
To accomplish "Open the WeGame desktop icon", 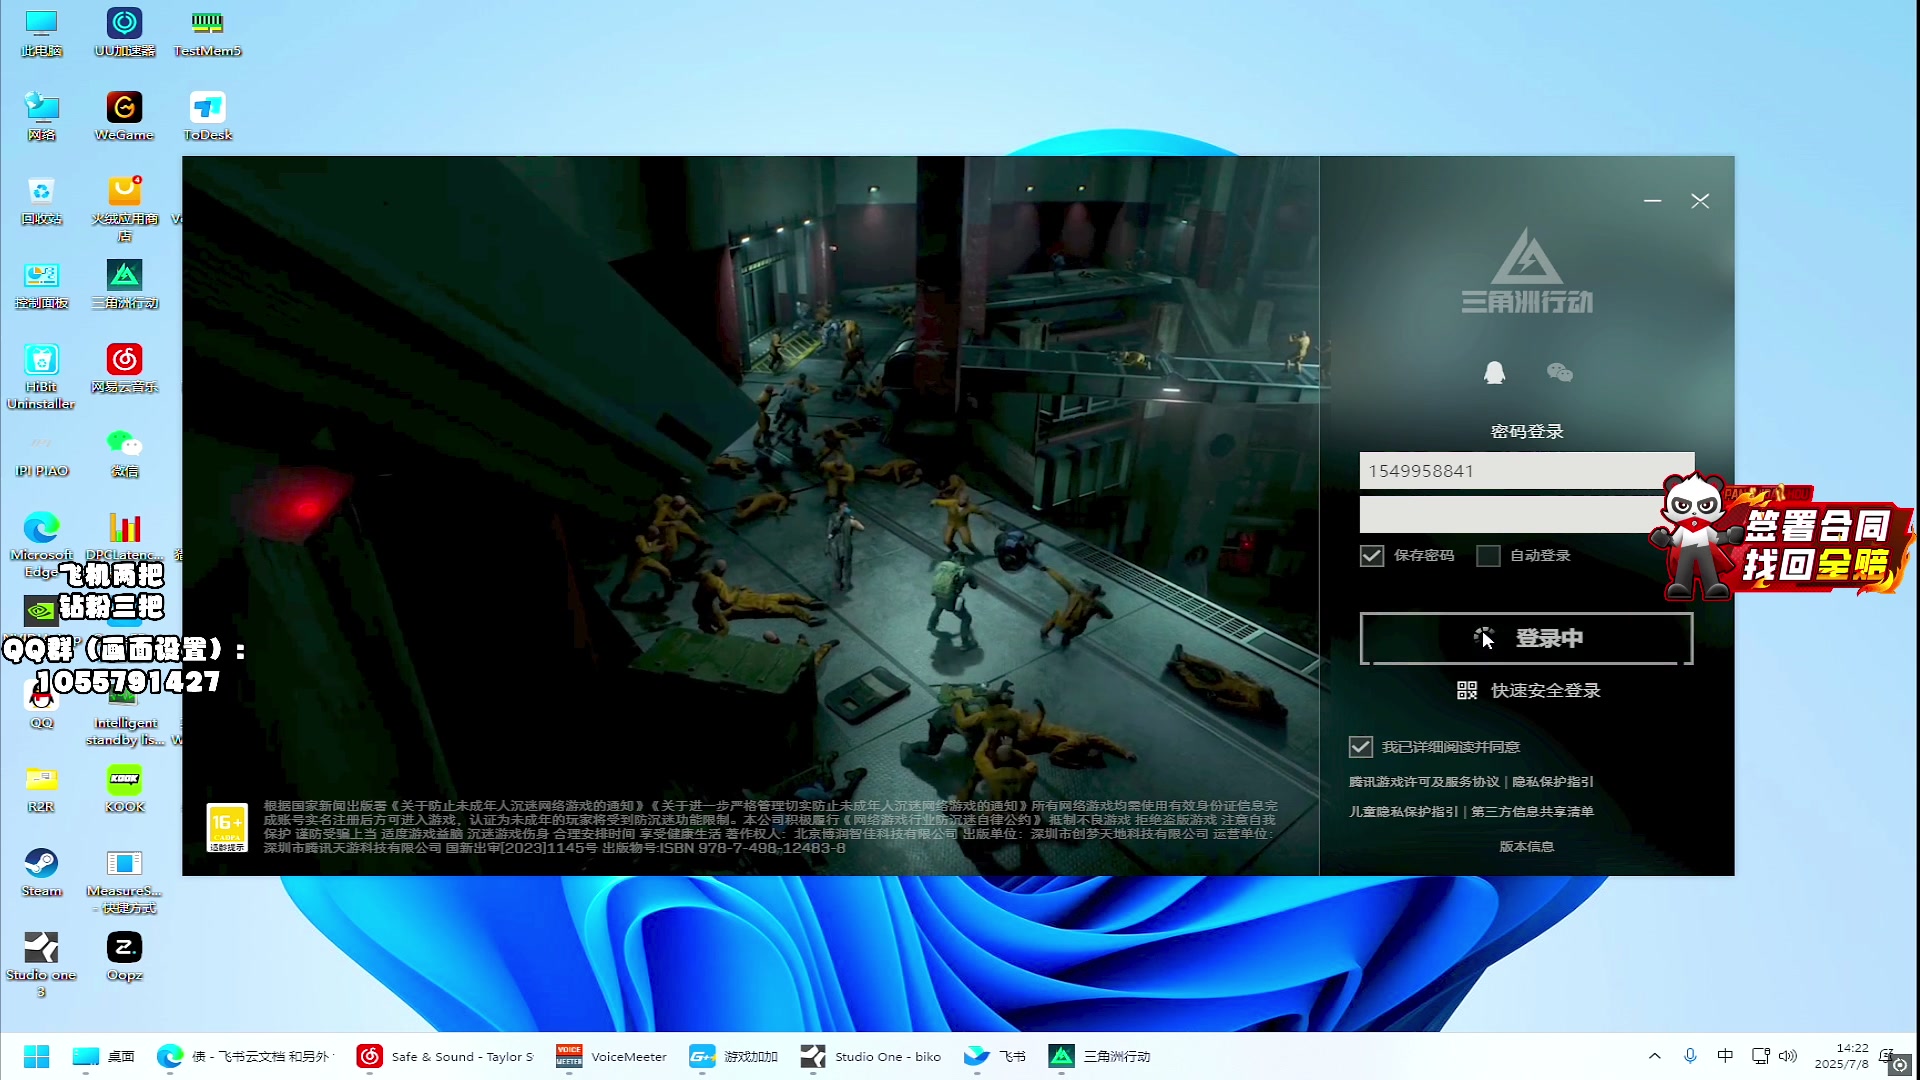I will click(124, 116).
